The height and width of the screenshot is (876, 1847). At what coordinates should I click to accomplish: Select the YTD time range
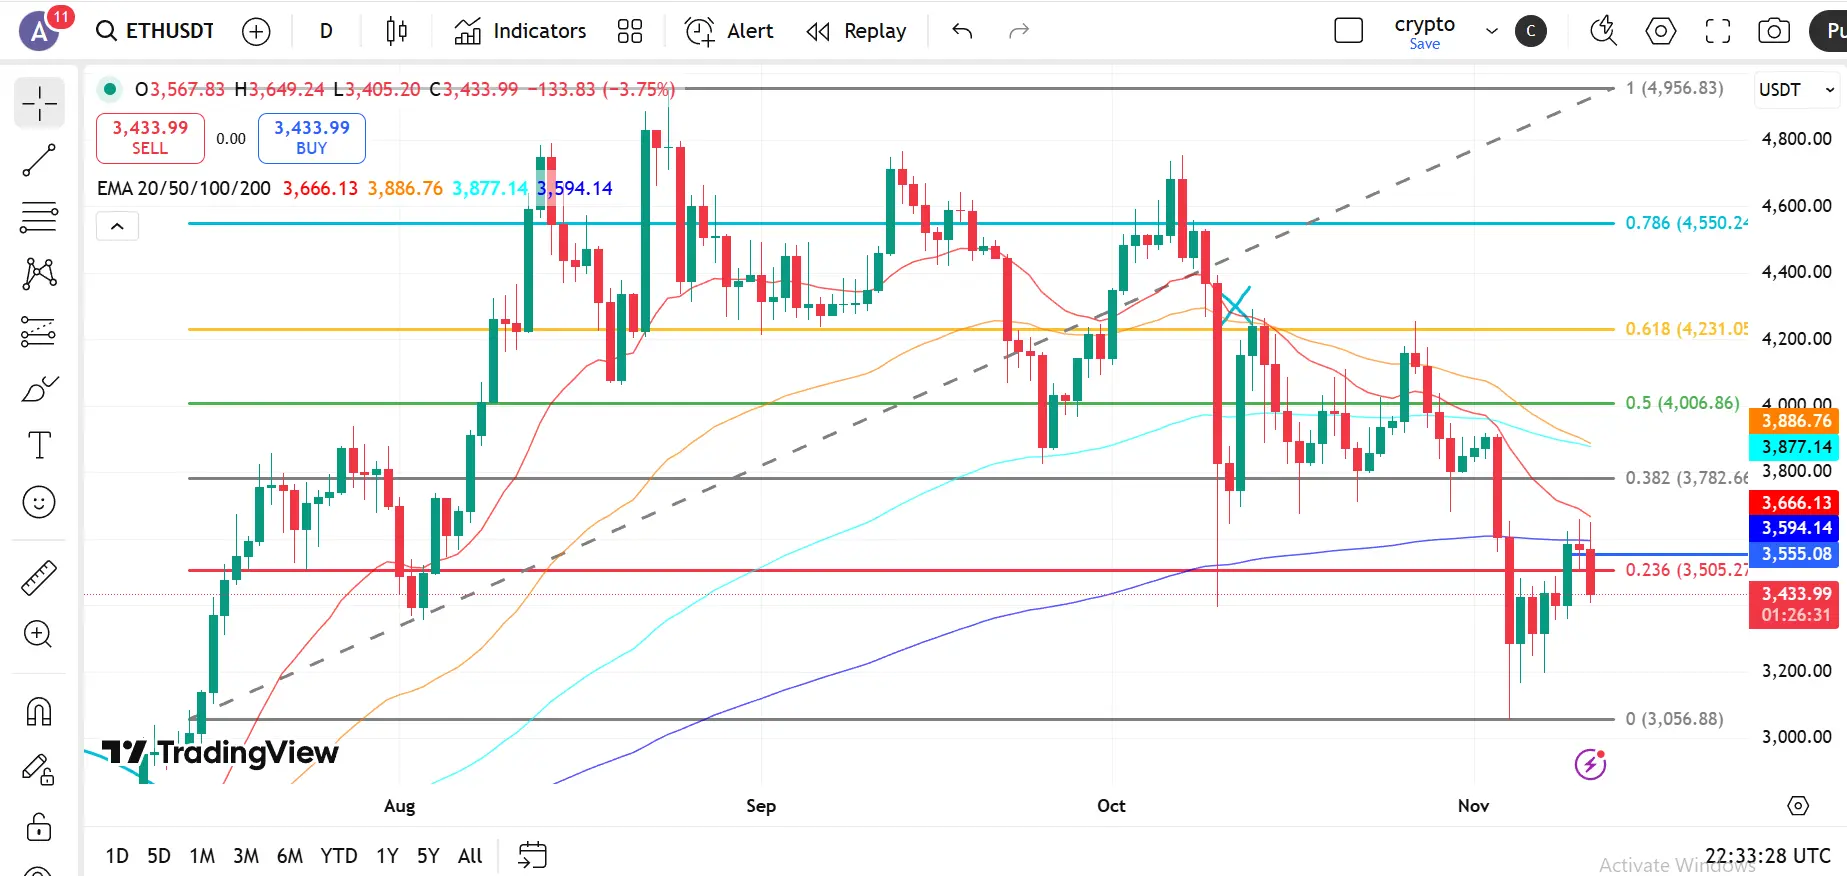339,856
